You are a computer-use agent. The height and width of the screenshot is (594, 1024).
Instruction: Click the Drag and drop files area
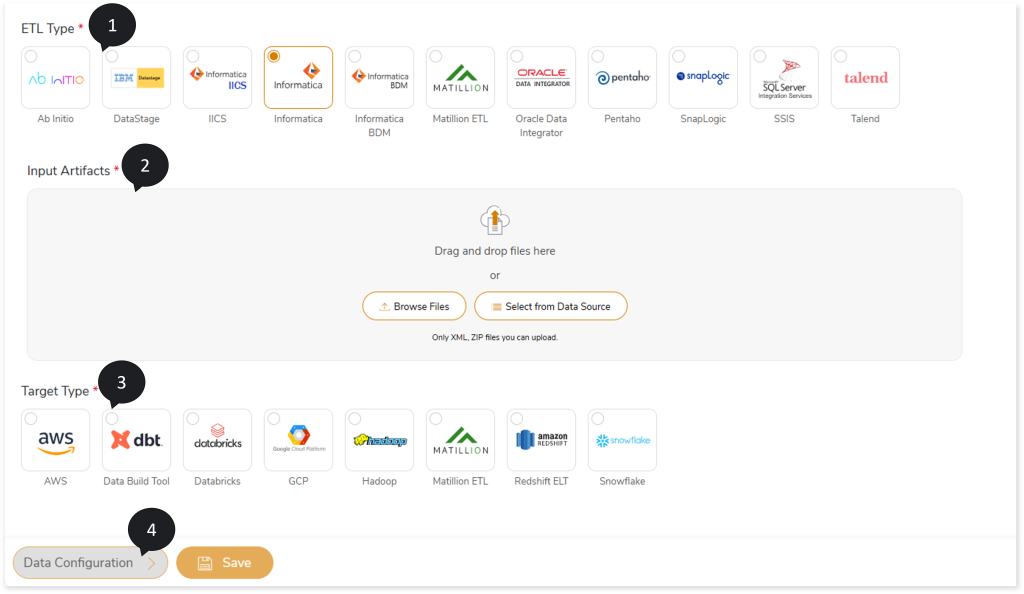494,251
